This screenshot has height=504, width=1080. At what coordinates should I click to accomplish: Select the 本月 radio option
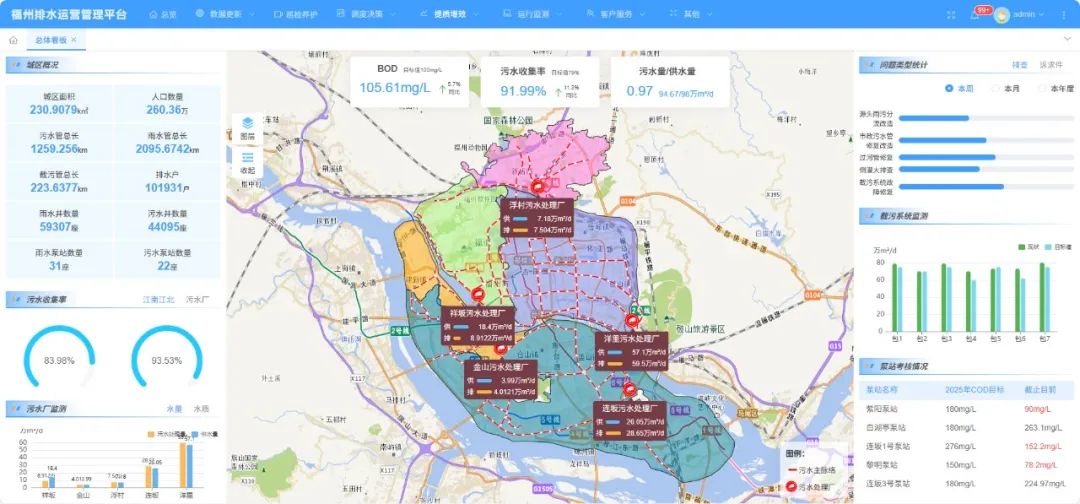tap(1006, 88)
